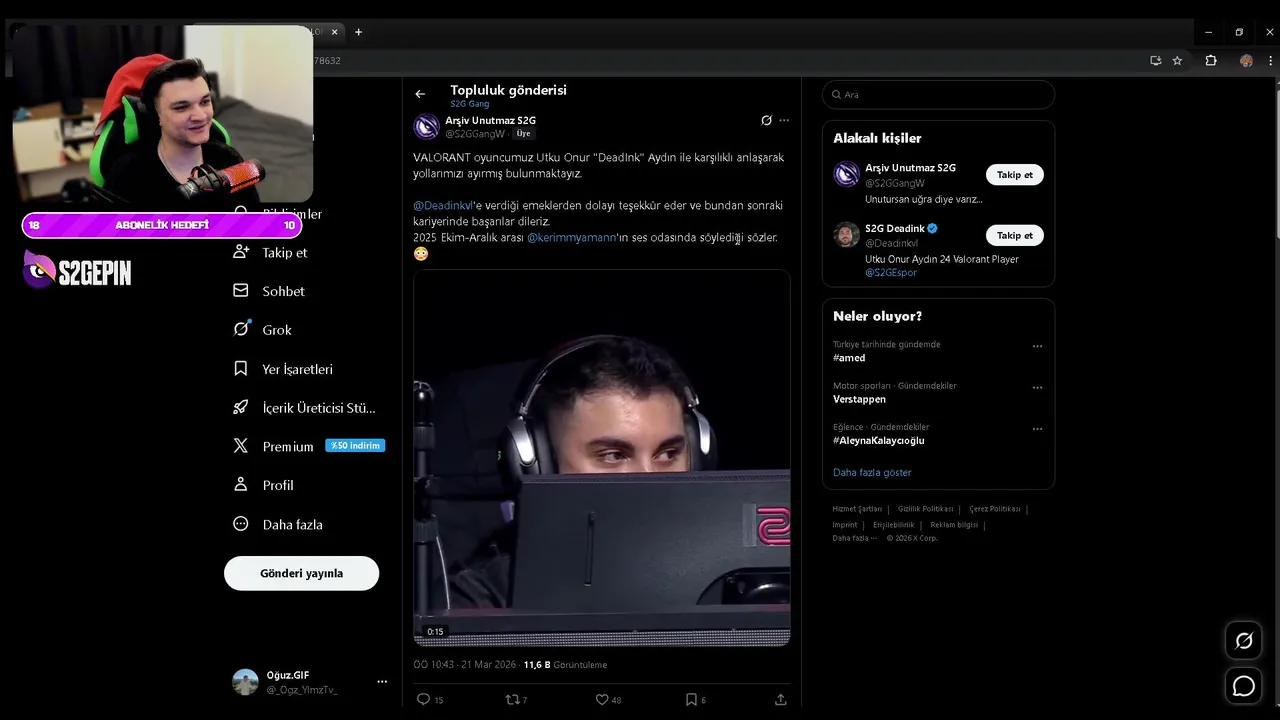The image size is (1280, 720).
Task: Open Grok from the left sidebar
Action: [262, 329]
